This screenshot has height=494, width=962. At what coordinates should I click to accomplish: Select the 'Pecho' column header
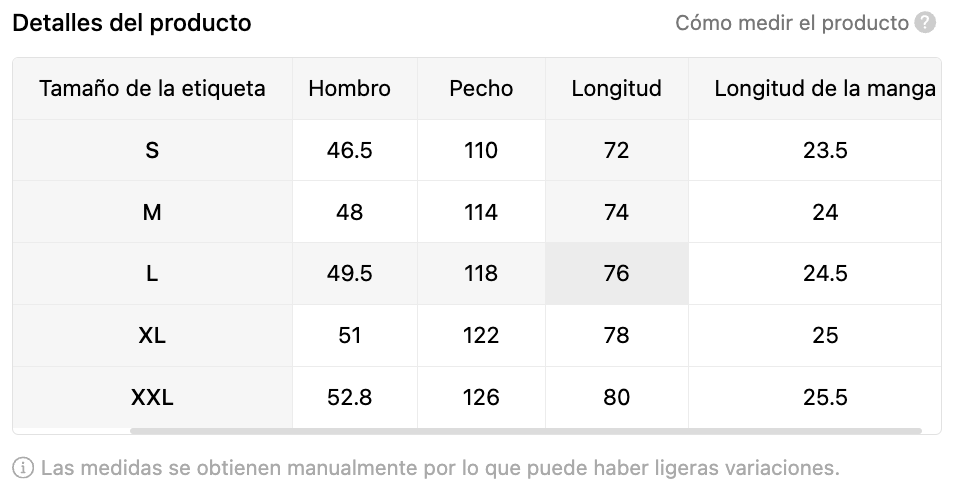point(481,89)
